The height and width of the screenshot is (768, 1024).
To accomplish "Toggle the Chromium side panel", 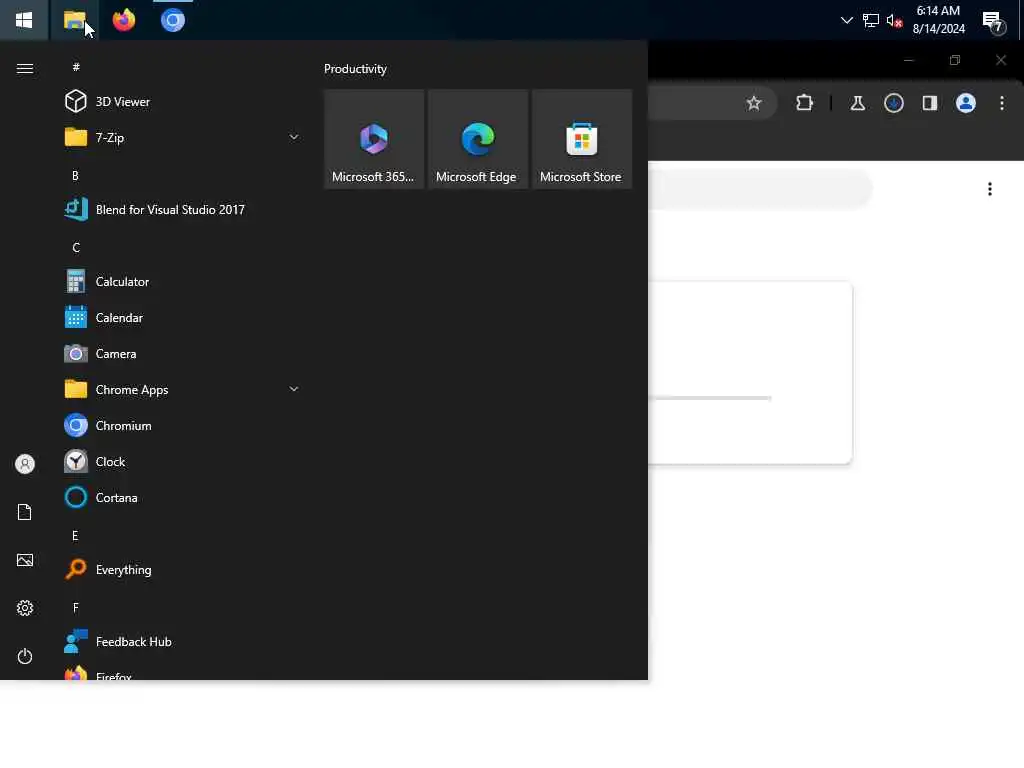I will point(929,103).
